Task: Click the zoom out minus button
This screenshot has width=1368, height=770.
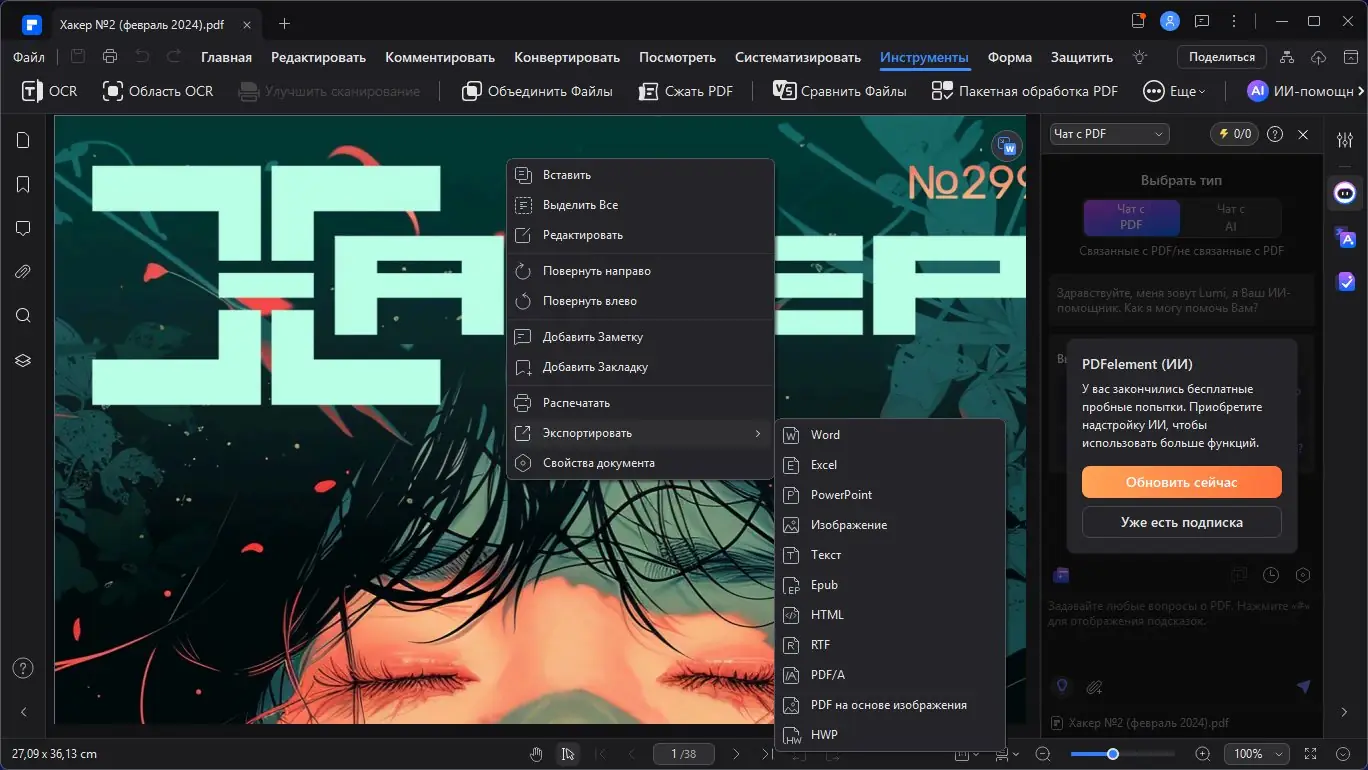Action: pyautogui.click(x=1043, y=754)
